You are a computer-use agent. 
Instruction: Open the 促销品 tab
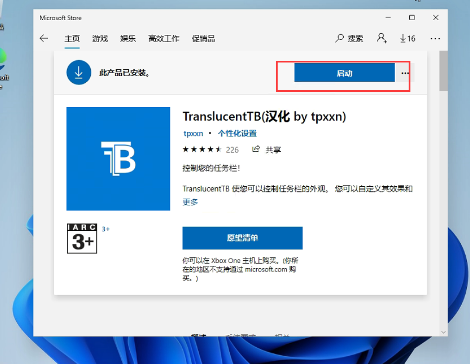(203, 39)
